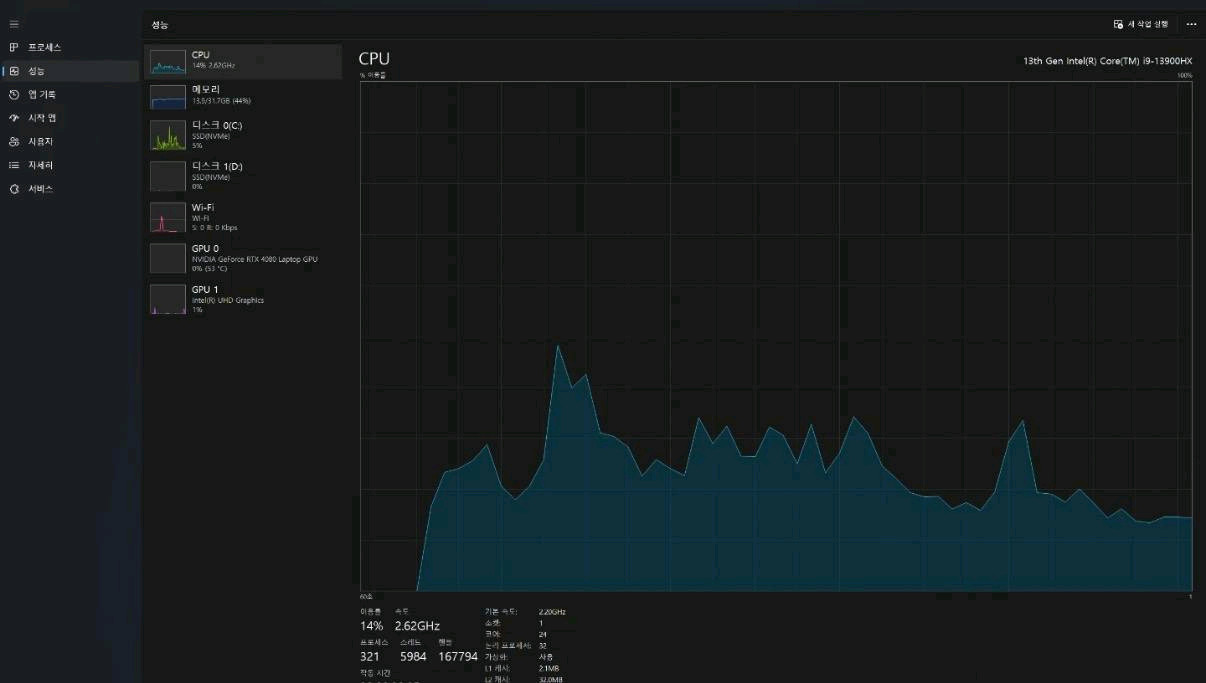Open the 사용자 (Users) view
This screenshot has width=1206, height=683.
coord(38,141)
